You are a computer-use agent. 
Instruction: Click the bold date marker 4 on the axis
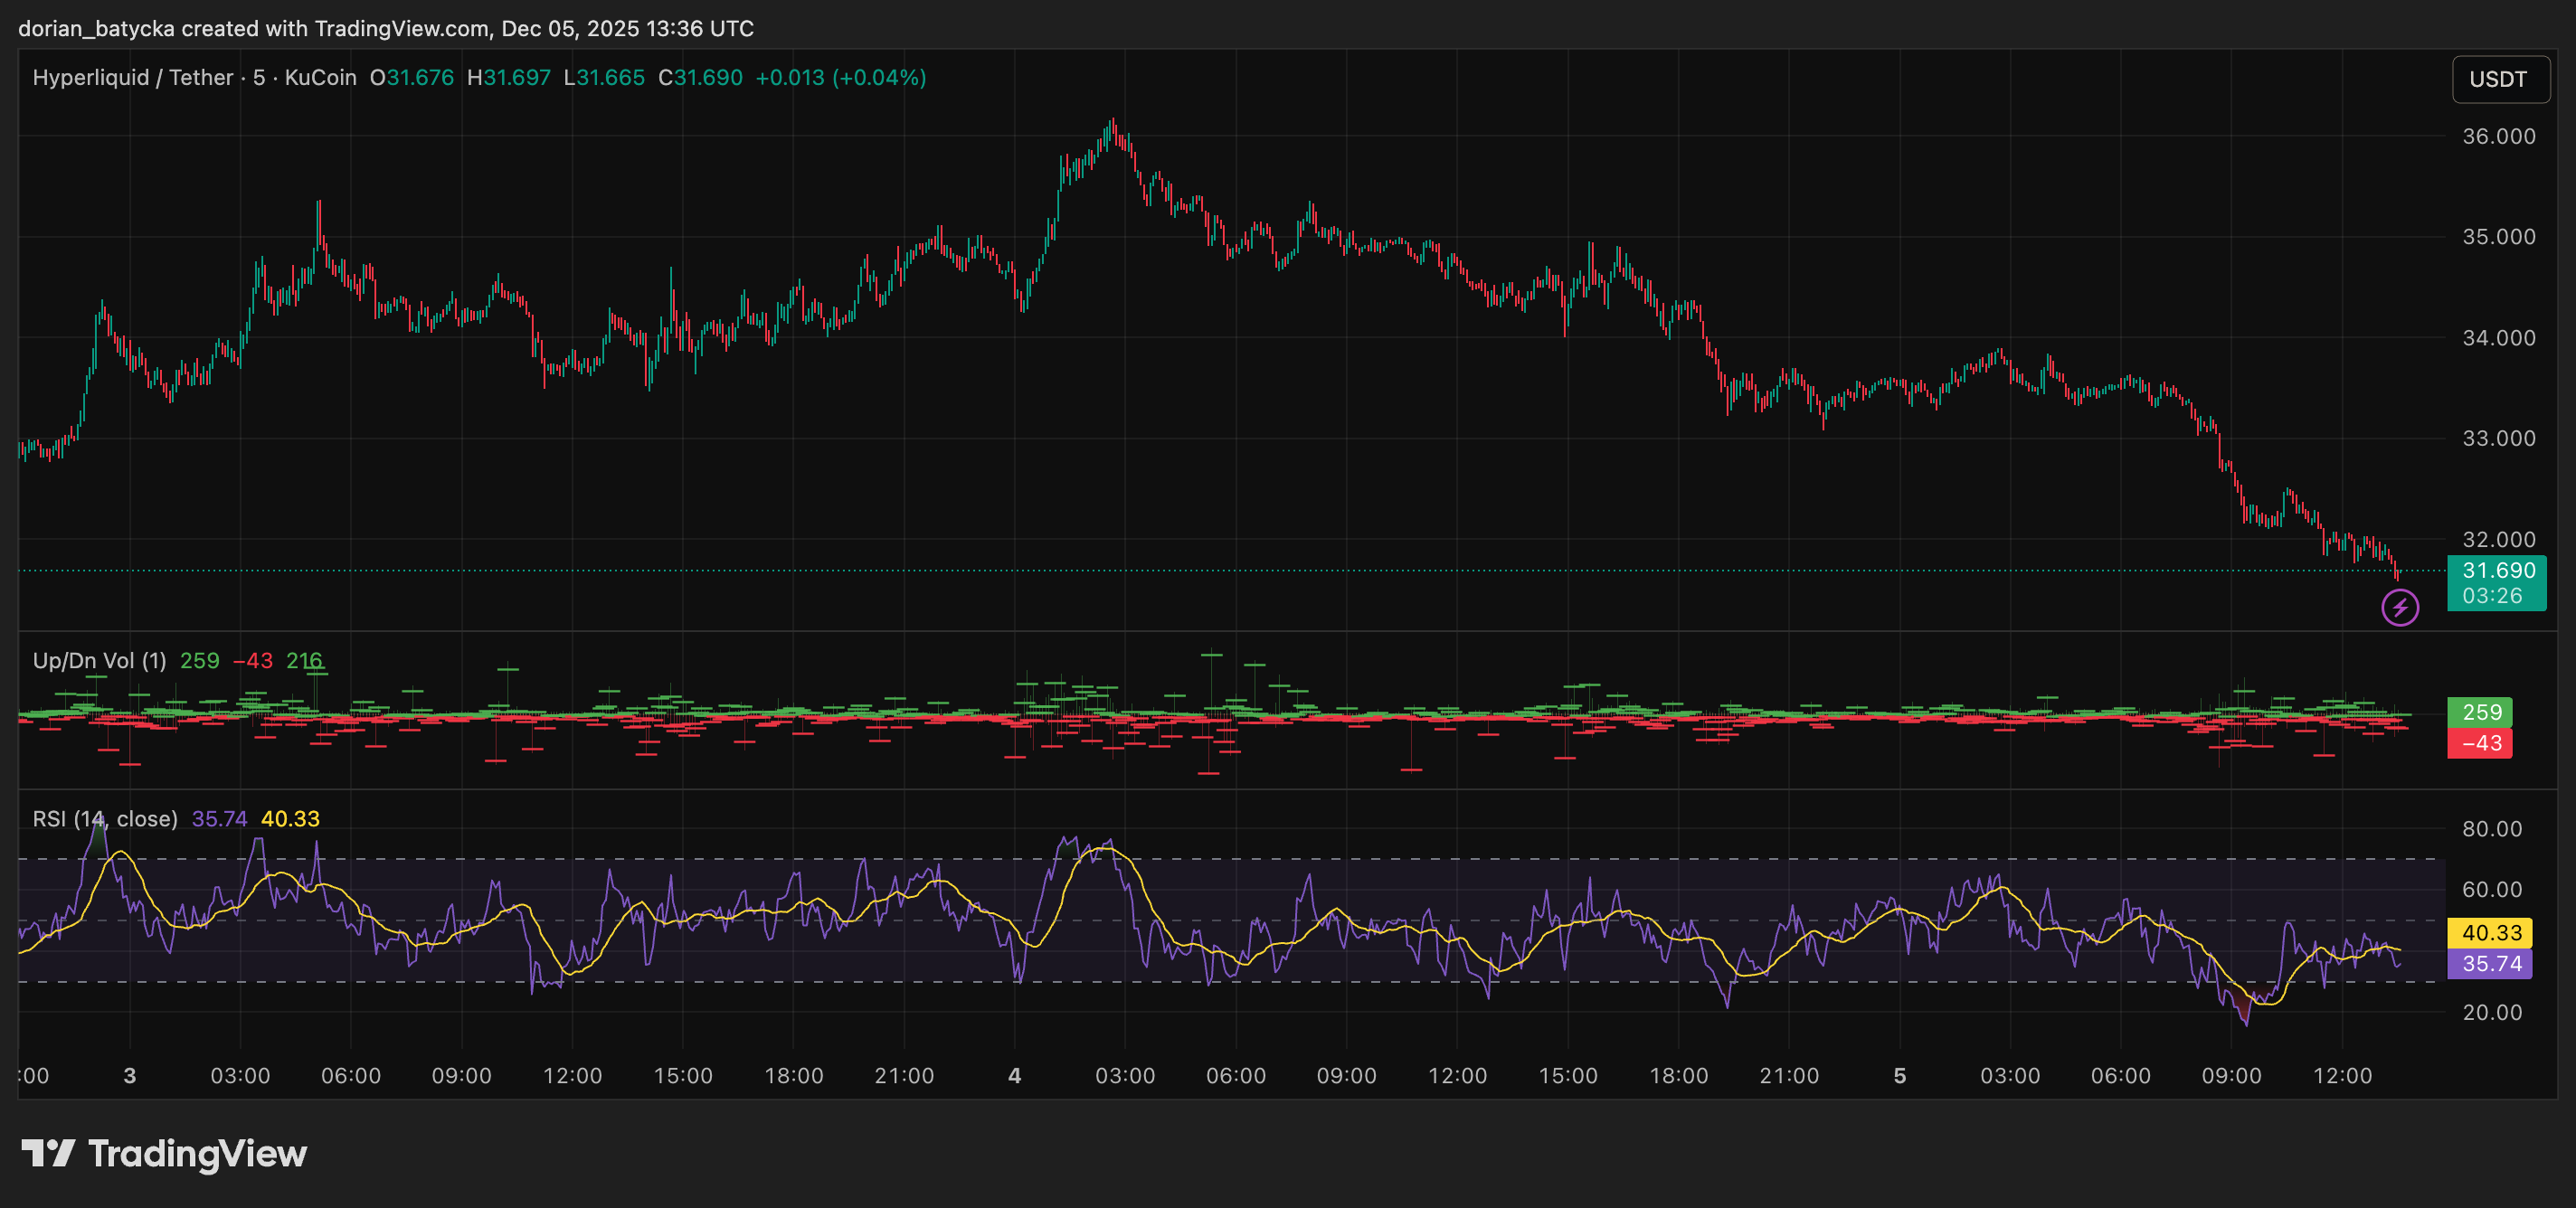1014,1076
